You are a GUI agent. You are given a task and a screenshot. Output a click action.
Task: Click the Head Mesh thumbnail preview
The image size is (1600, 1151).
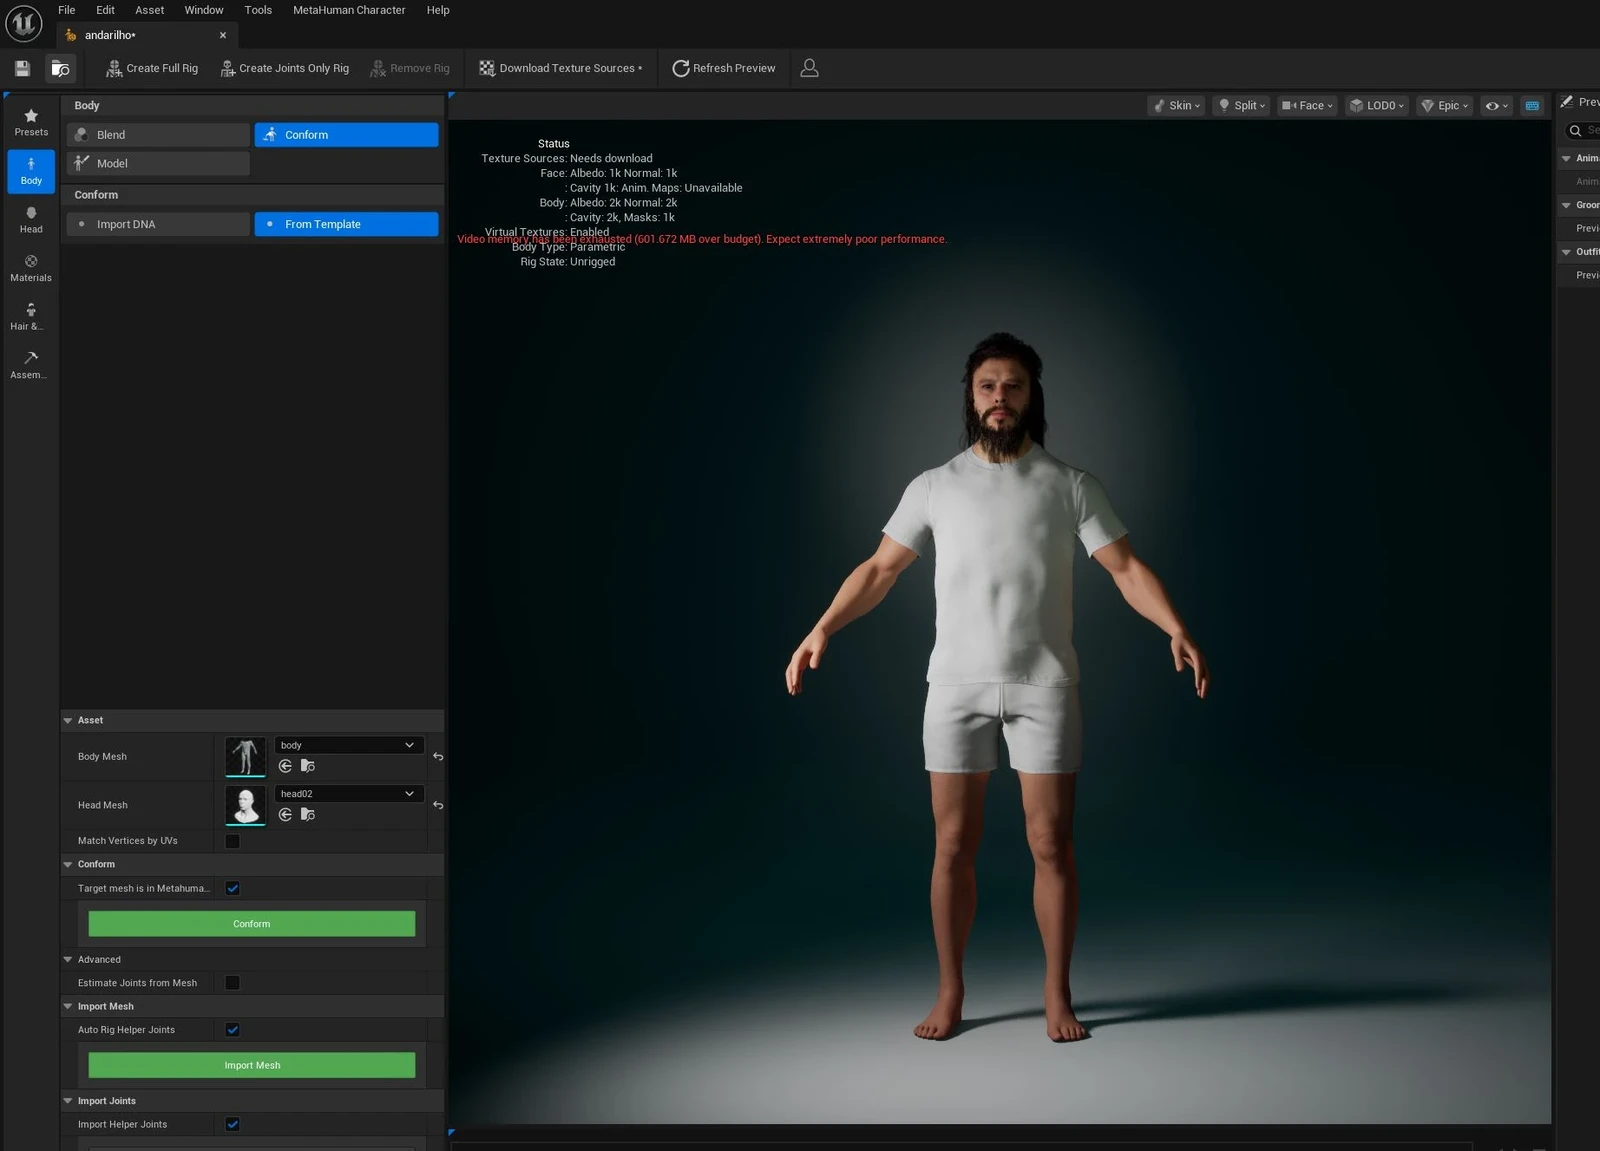(245, 805)
